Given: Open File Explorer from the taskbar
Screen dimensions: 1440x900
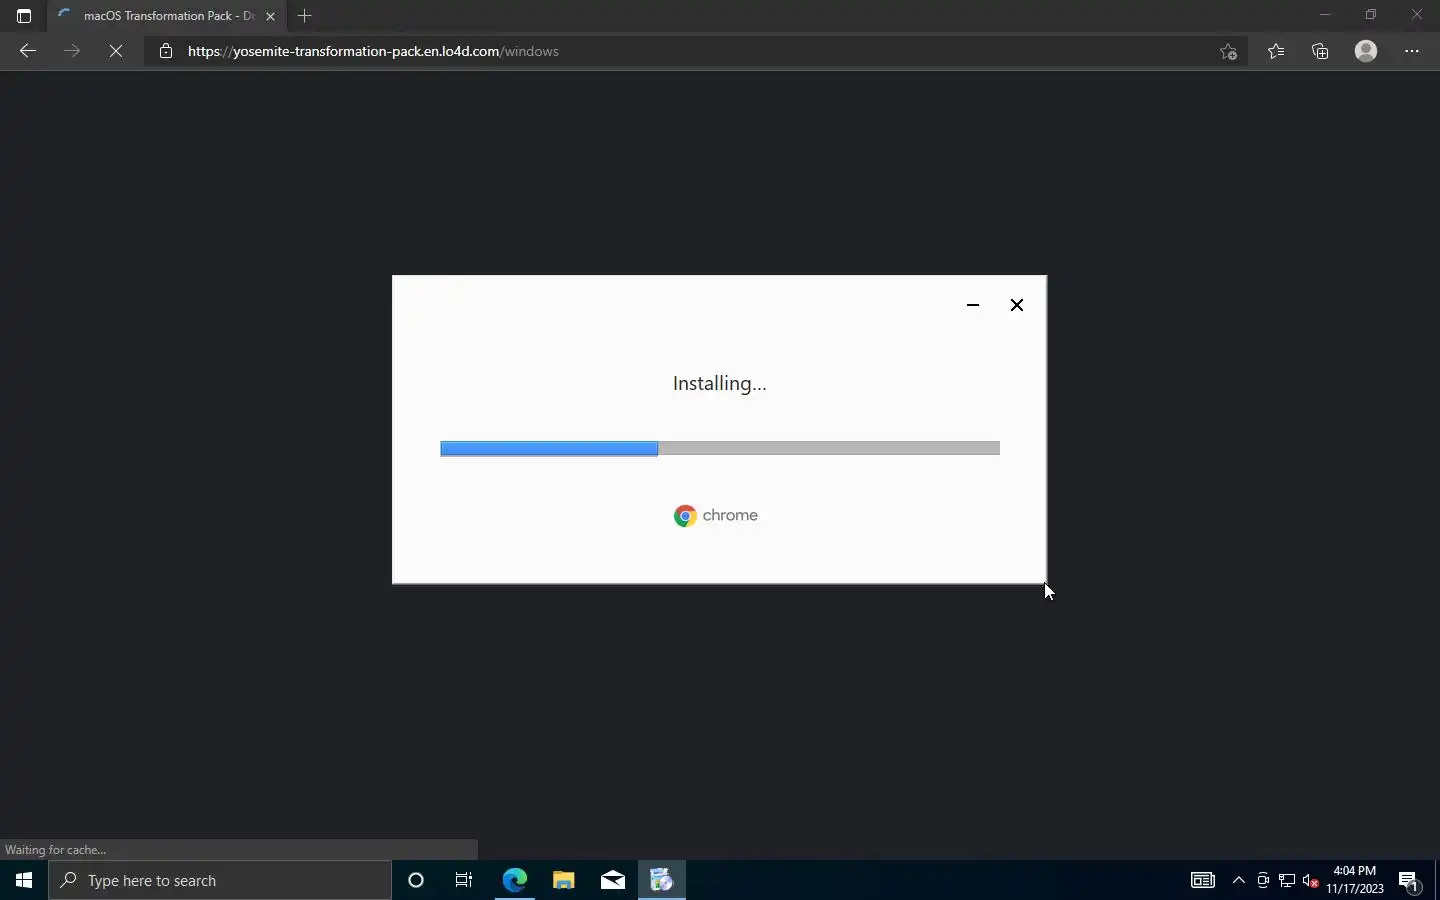Looking at the screenshot, I should pos(564,880).
